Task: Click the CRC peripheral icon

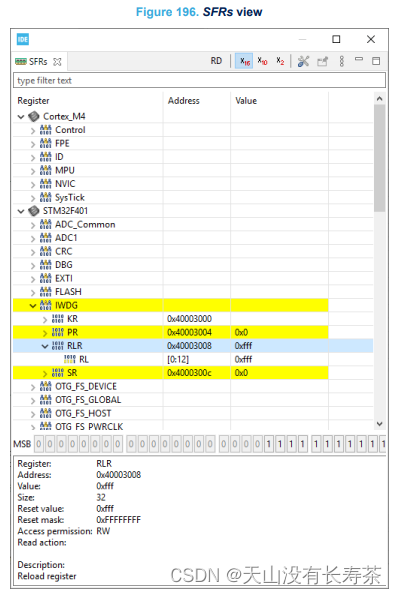Action: point(45,251)
